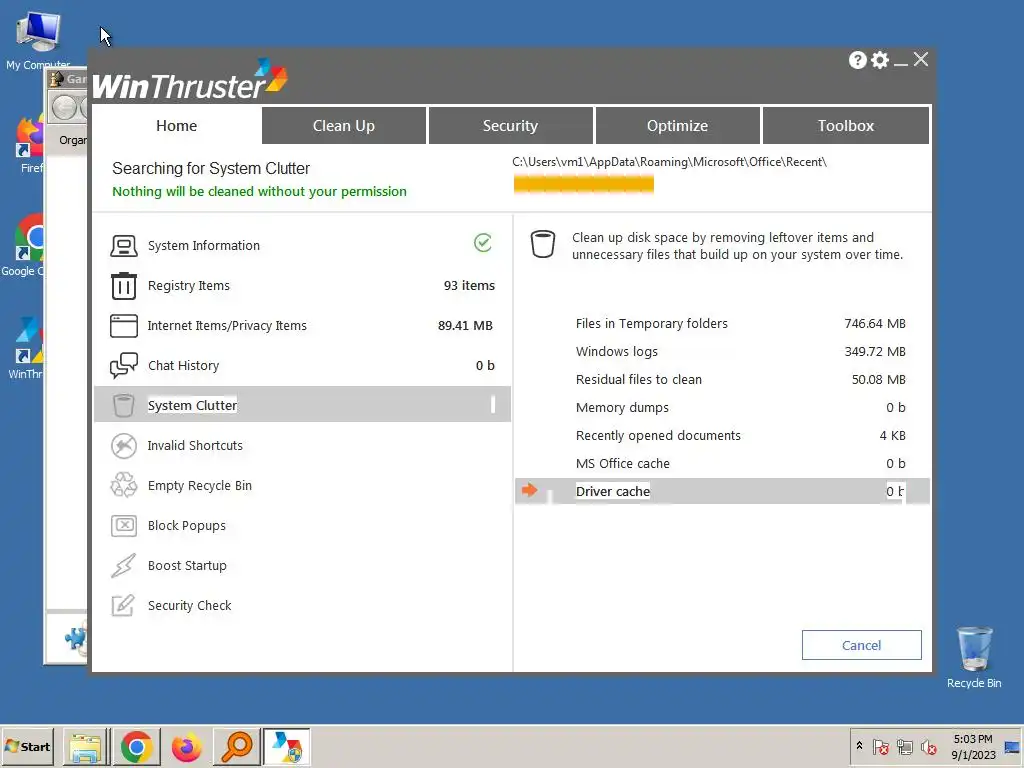The width and height of the screenshot is (1024, 768).
Task: Switch to the Clean Up tab
Action: 344,126
